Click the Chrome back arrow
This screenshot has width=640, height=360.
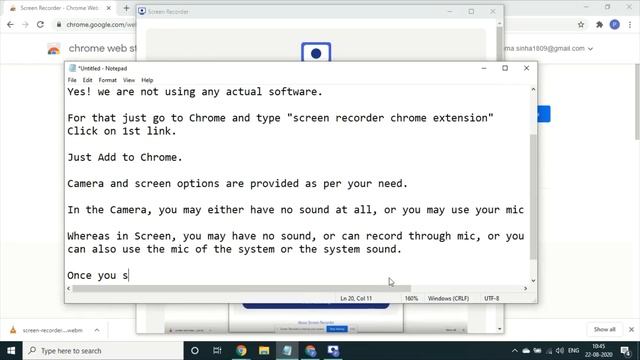[x=10, y=24]
